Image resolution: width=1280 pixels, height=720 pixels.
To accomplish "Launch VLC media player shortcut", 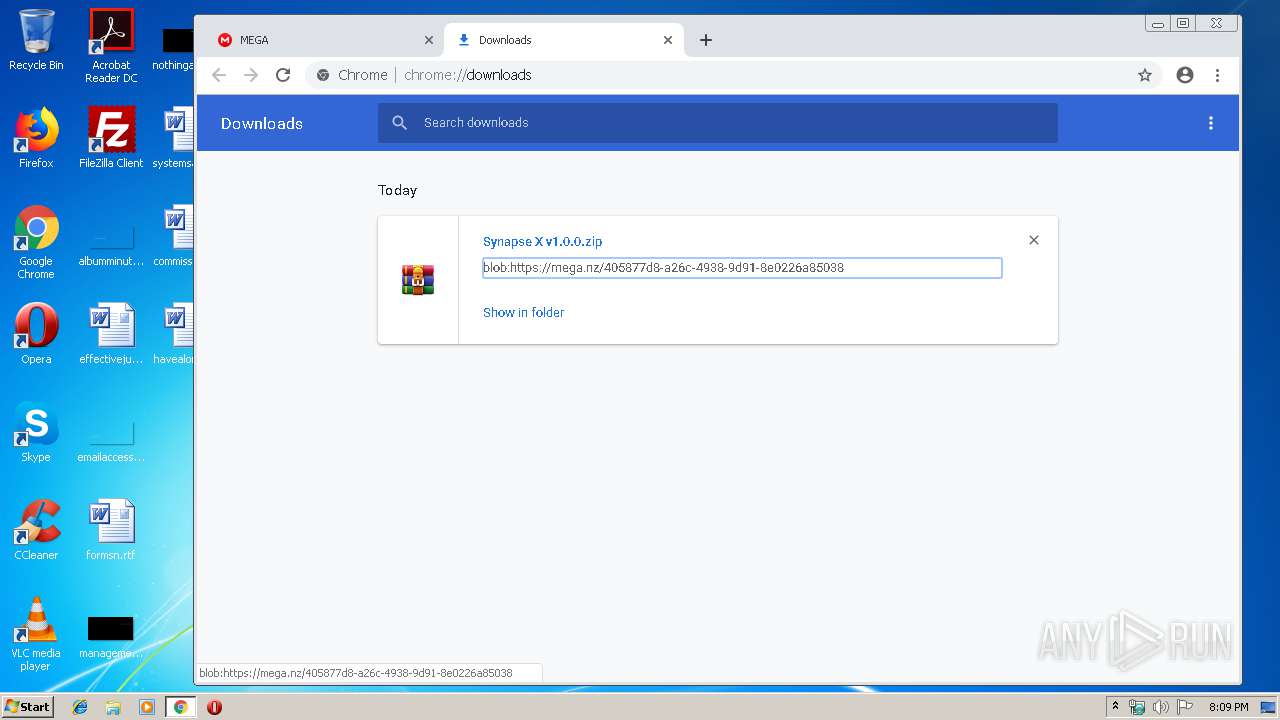I will click(36, 634).
